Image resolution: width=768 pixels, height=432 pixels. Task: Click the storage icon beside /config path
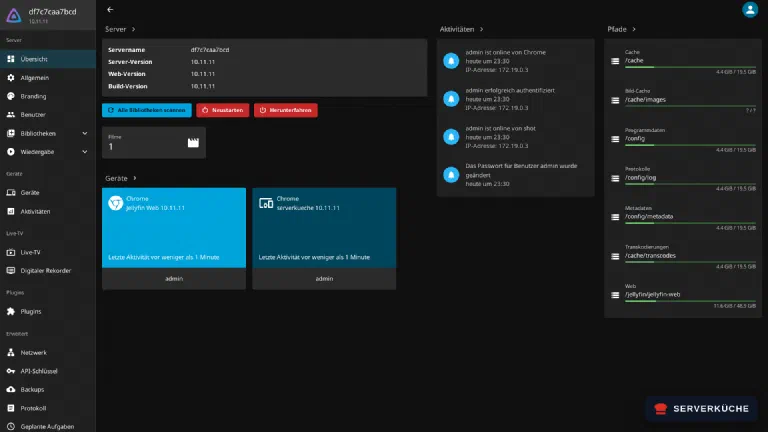coord(615,139)
